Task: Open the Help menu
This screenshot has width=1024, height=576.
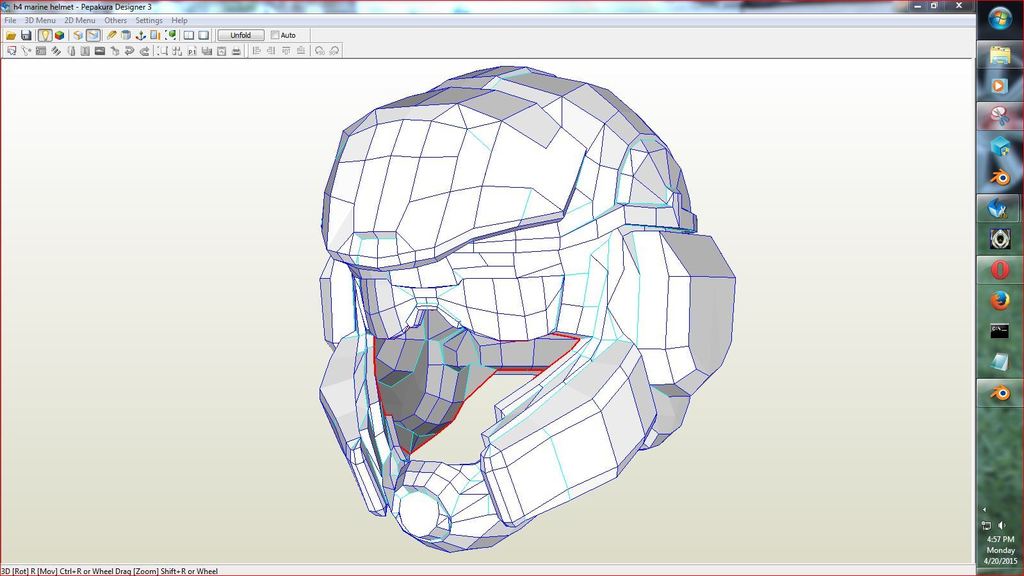Action: pyautogui.click(x=180, y=20)
